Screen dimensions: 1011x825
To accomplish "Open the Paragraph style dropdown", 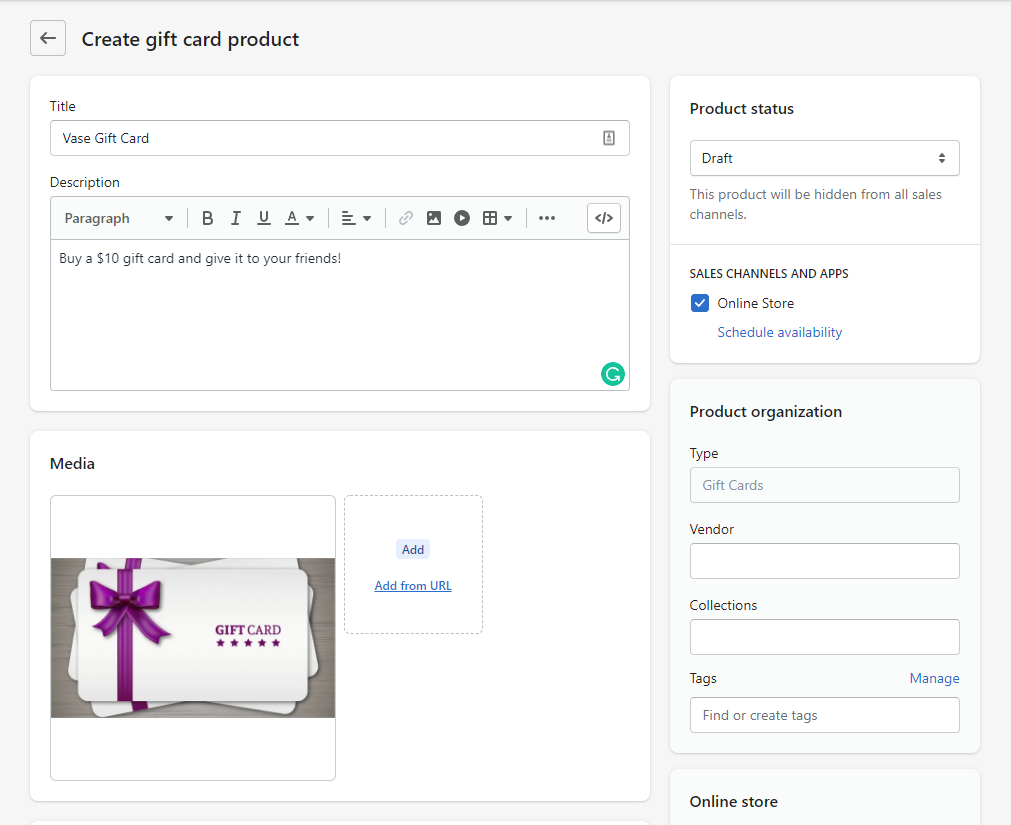I will [118, 218].
